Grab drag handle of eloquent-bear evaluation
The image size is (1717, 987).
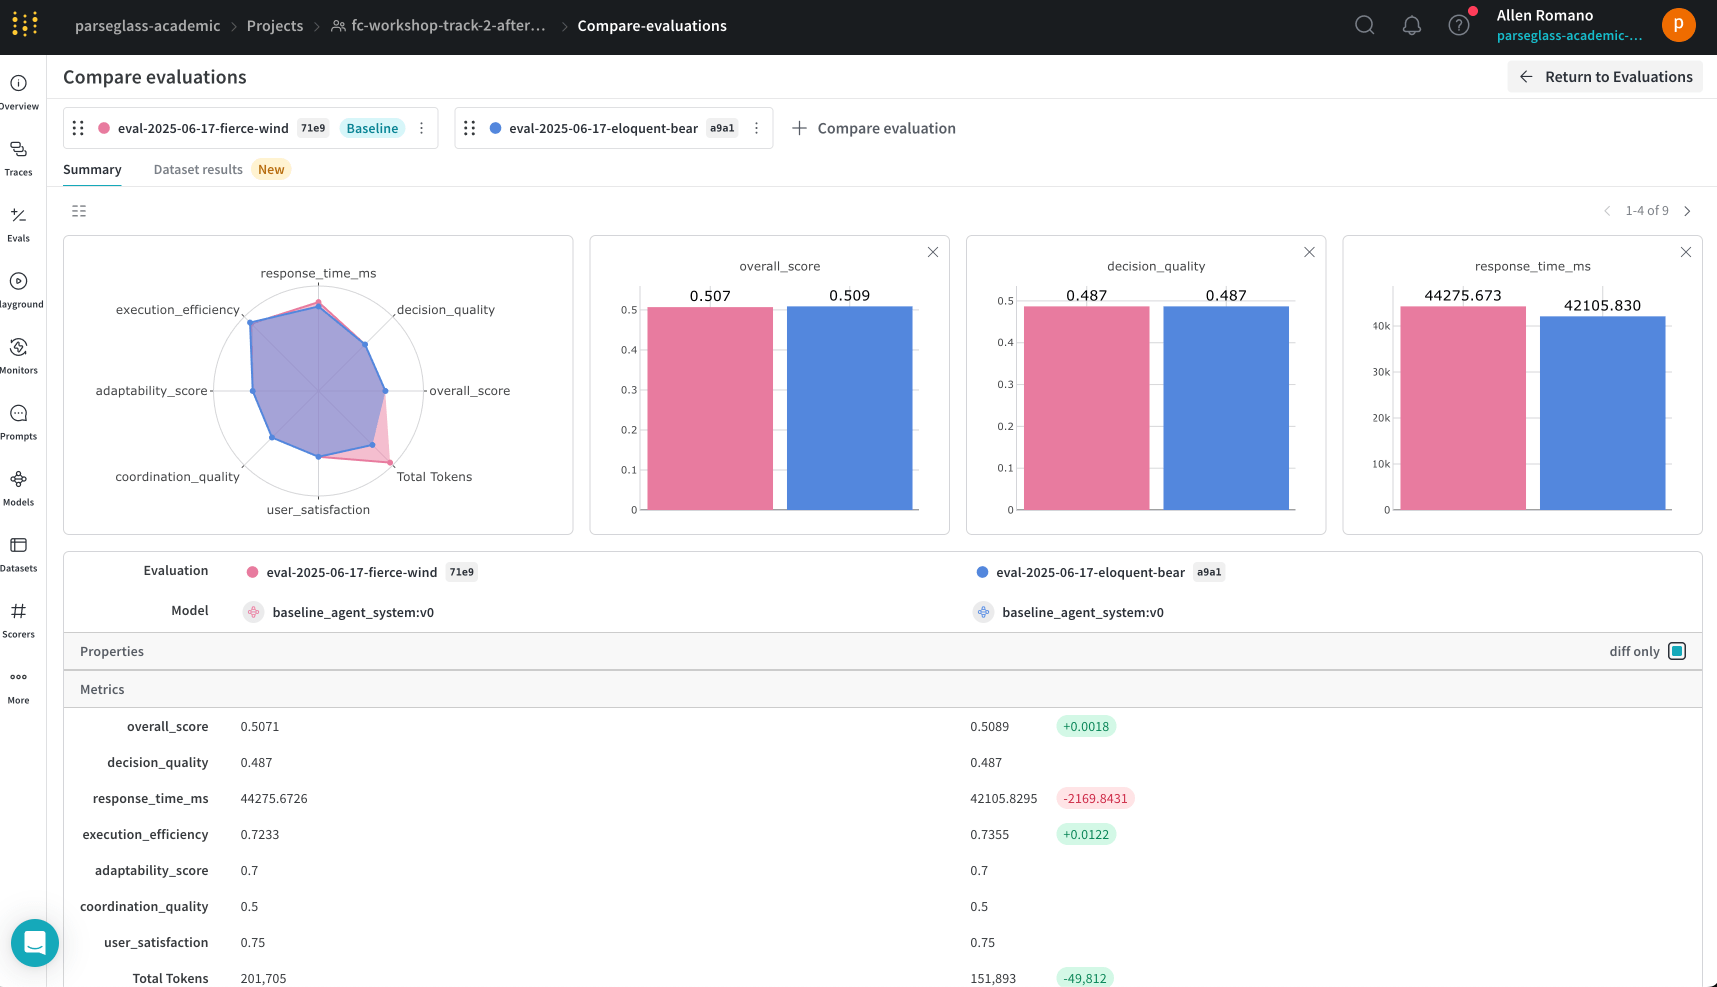coord(469,128)
